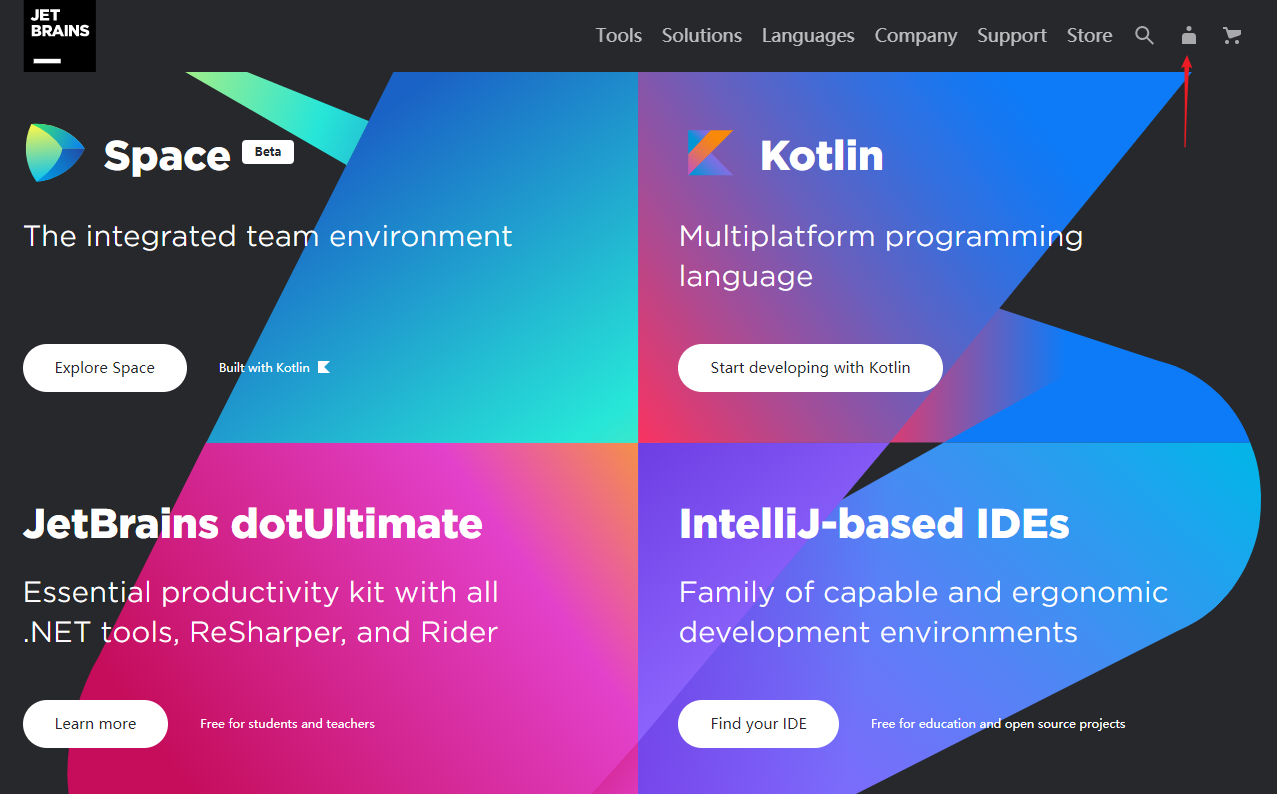Open the site search icon
This screenshot has height=794, width=1277.
coord(1145,36)
